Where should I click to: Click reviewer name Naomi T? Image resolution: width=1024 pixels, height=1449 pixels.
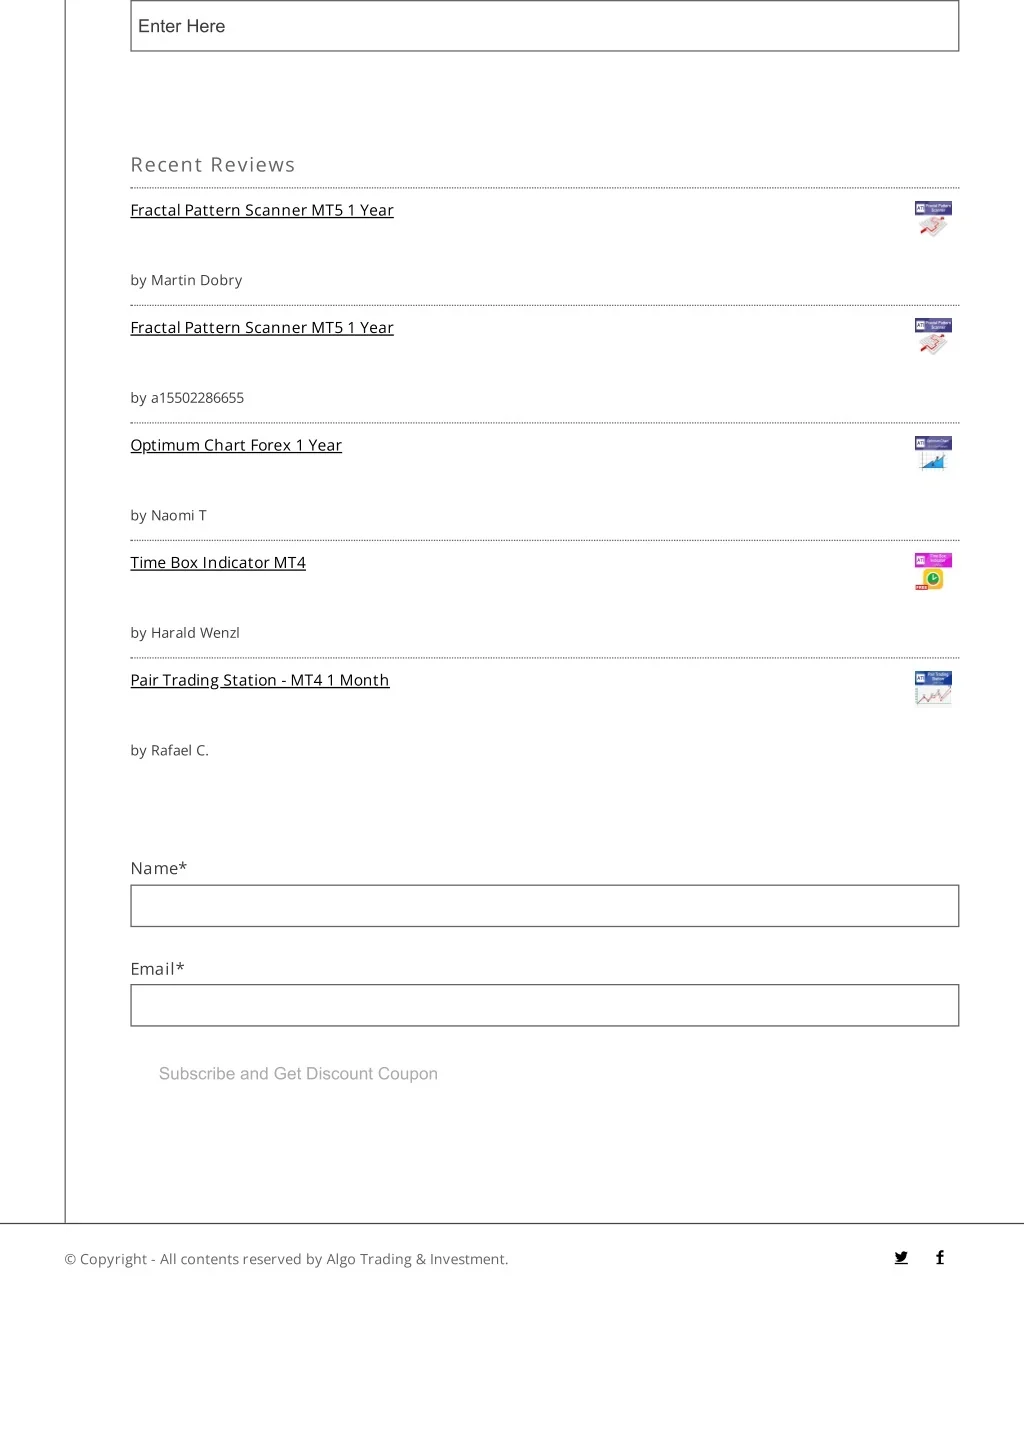click(x=179, y=516)
